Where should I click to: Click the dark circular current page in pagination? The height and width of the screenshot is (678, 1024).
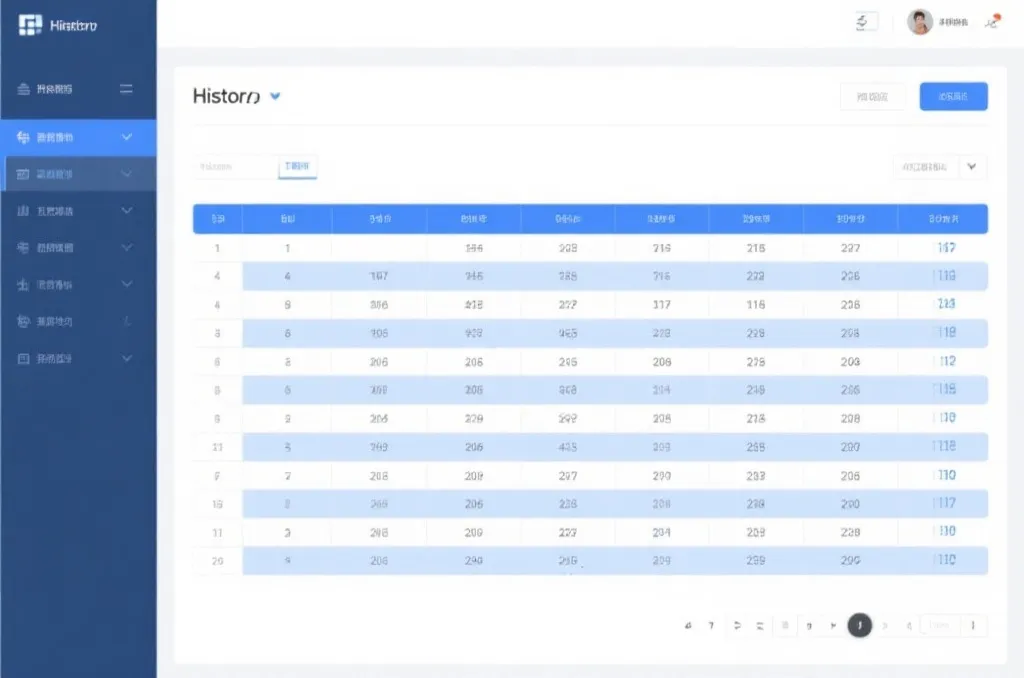click(859, 626)
